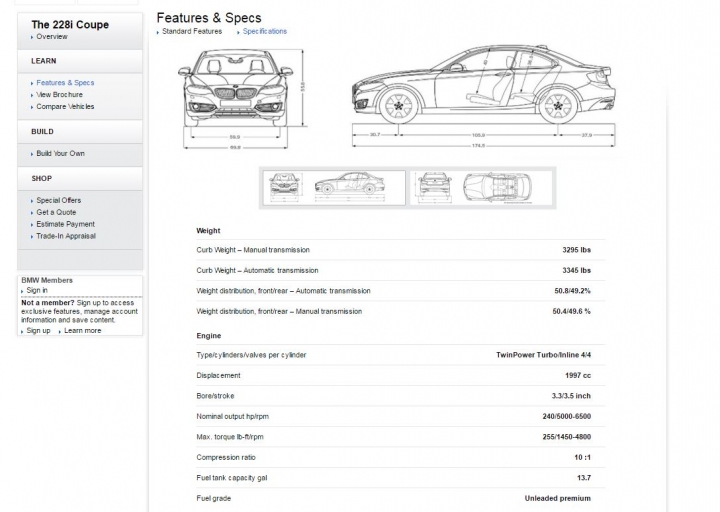Select the Unleaded premium fuel grade value
Viewport: 720px width, 512px height.
click(557, 498)
